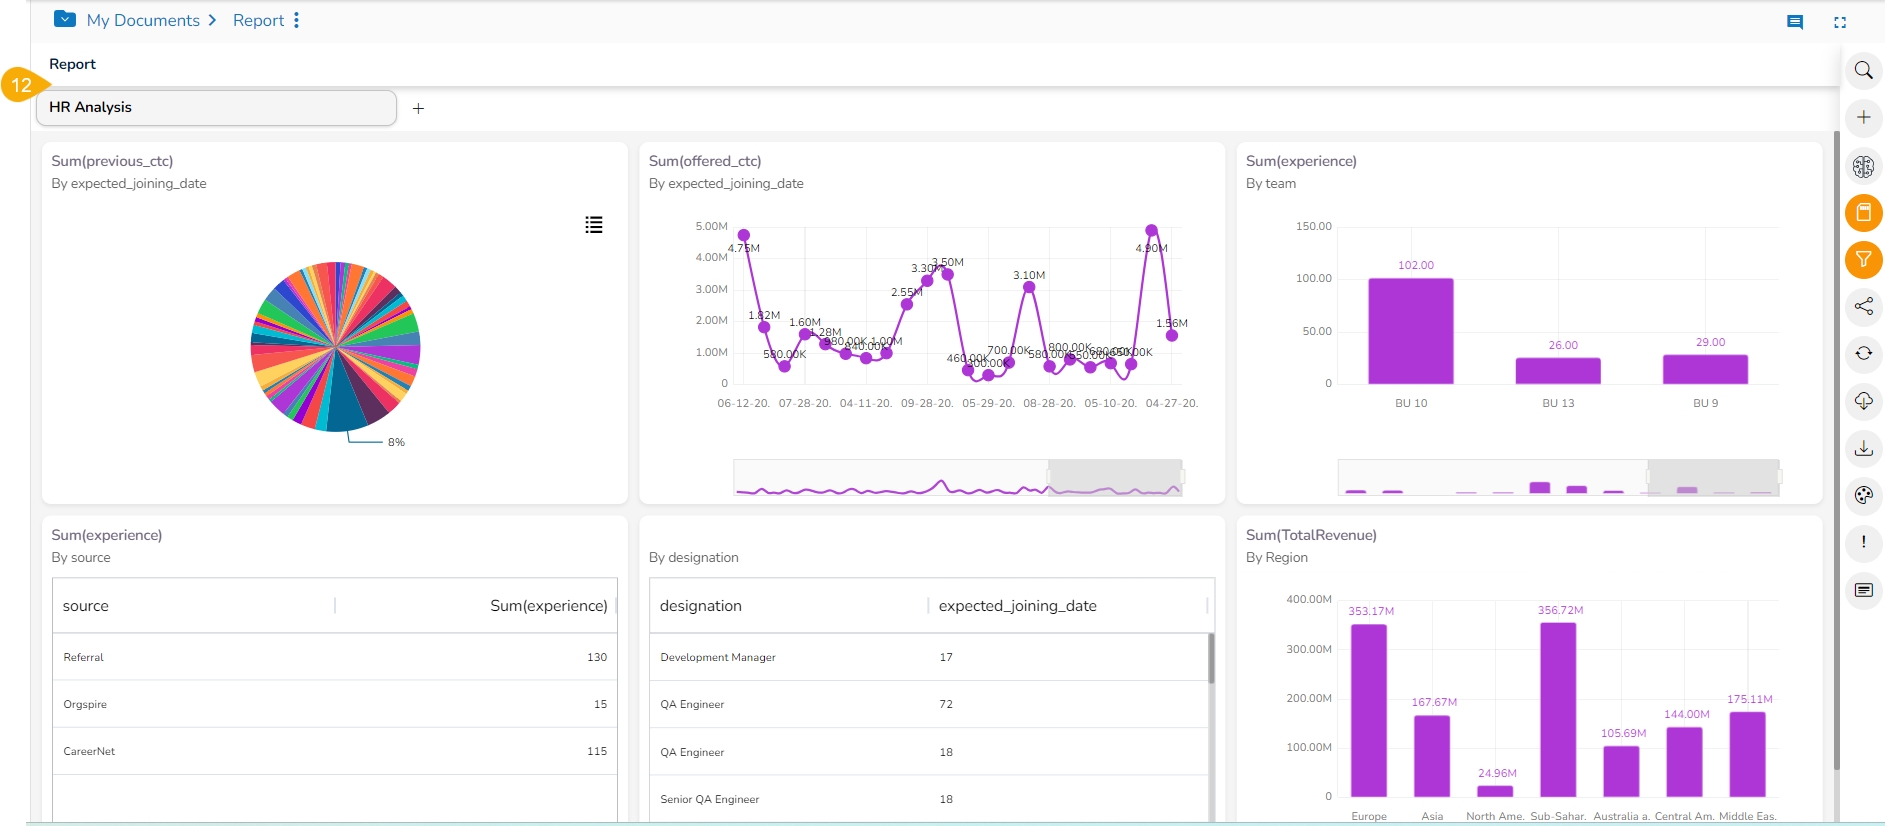
Task: Toggle the pie chart legend list icon
Action: click(594, 225)
